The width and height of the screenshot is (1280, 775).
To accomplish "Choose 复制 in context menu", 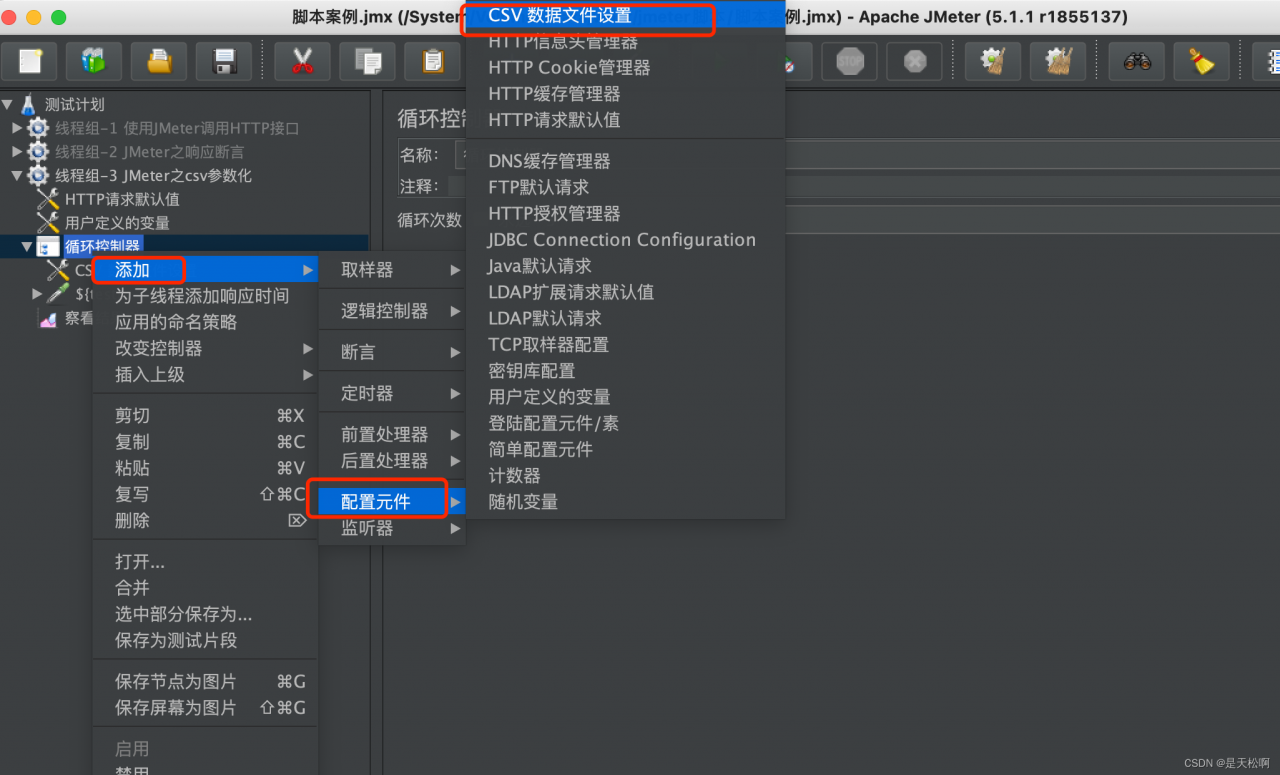I will (x=205, y=442).
